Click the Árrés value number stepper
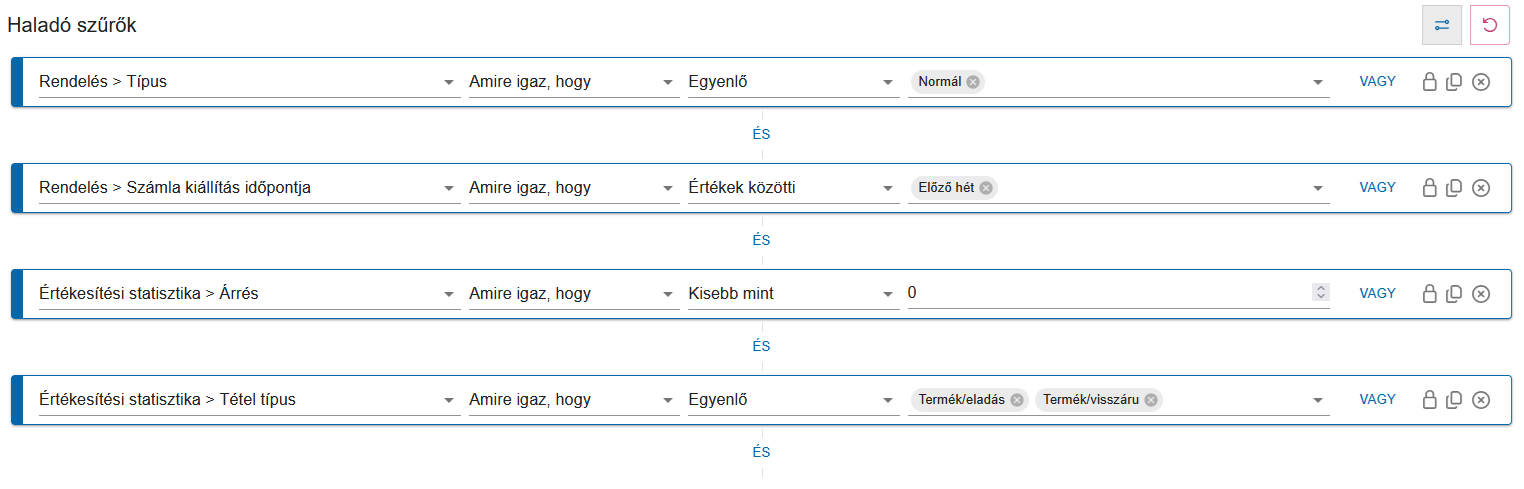The width and height of the screenshot is (1524, 489). pyautogui.click(x=1320, y=293)
